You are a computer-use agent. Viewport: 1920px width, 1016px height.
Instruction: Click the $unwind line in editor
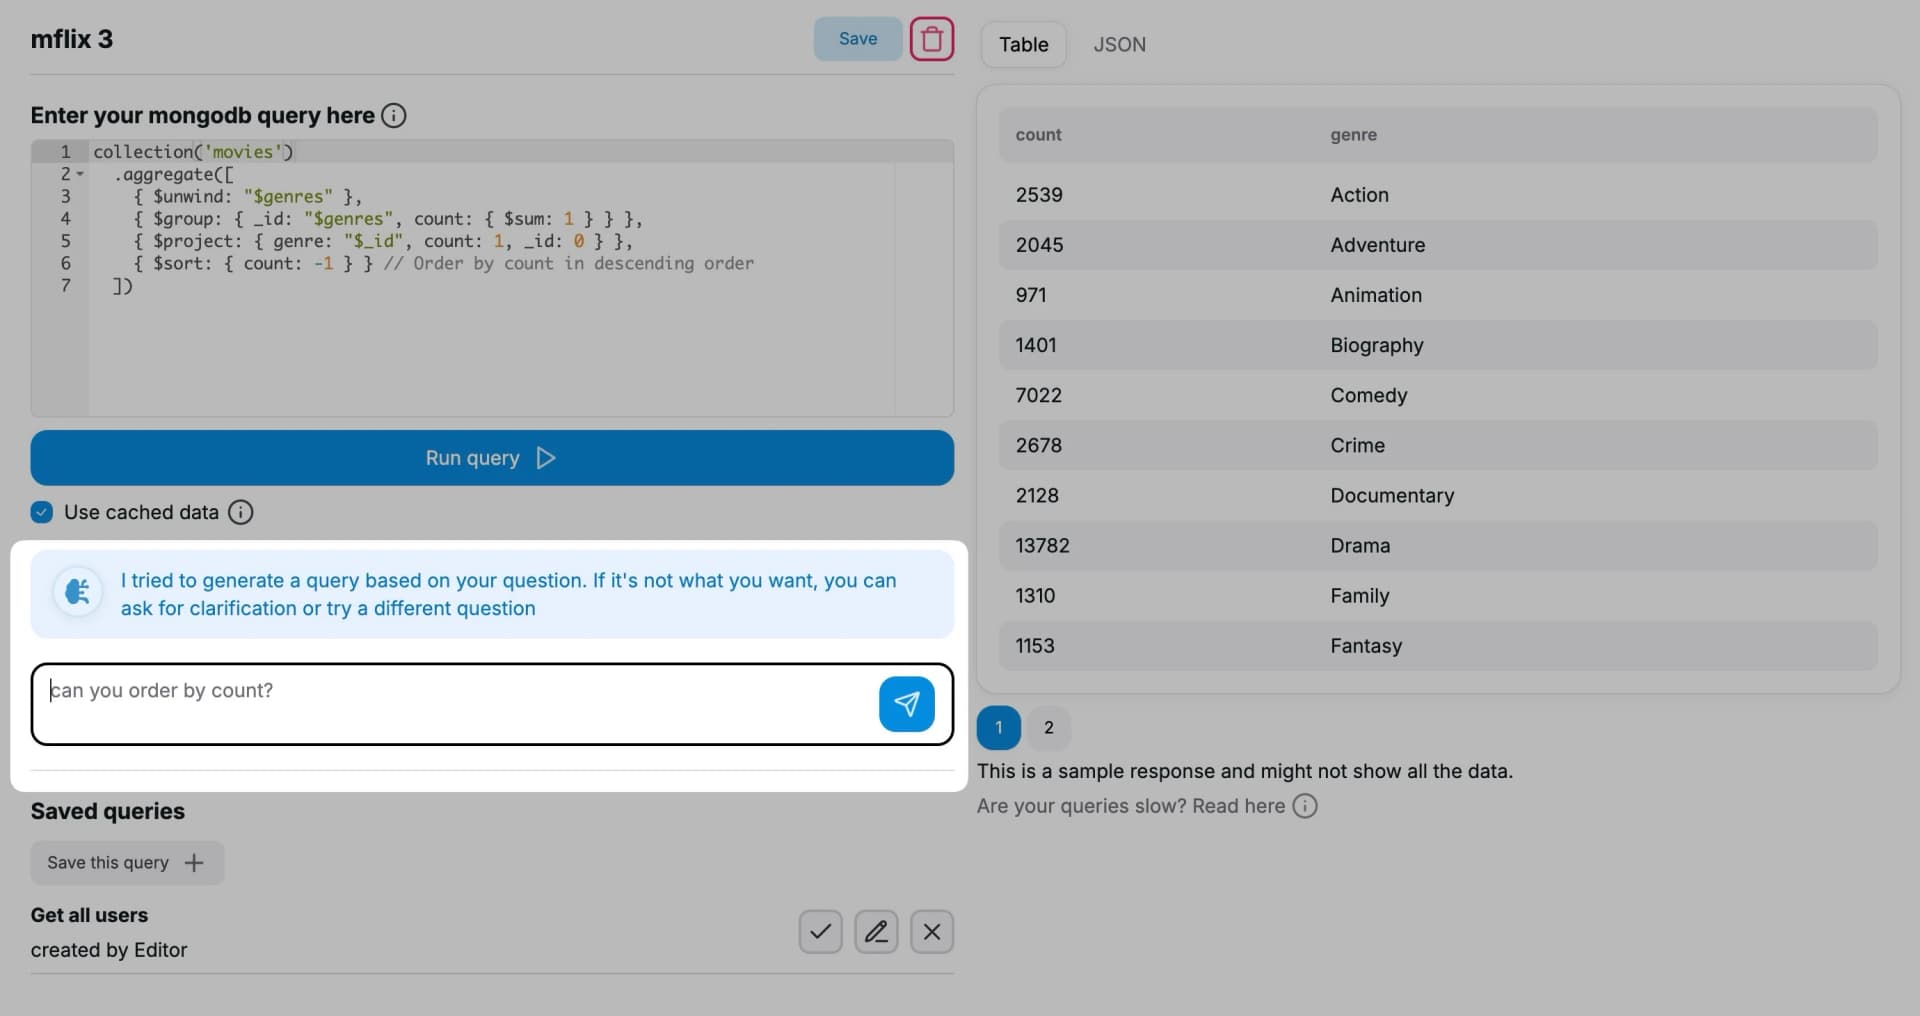coord(247,196)
